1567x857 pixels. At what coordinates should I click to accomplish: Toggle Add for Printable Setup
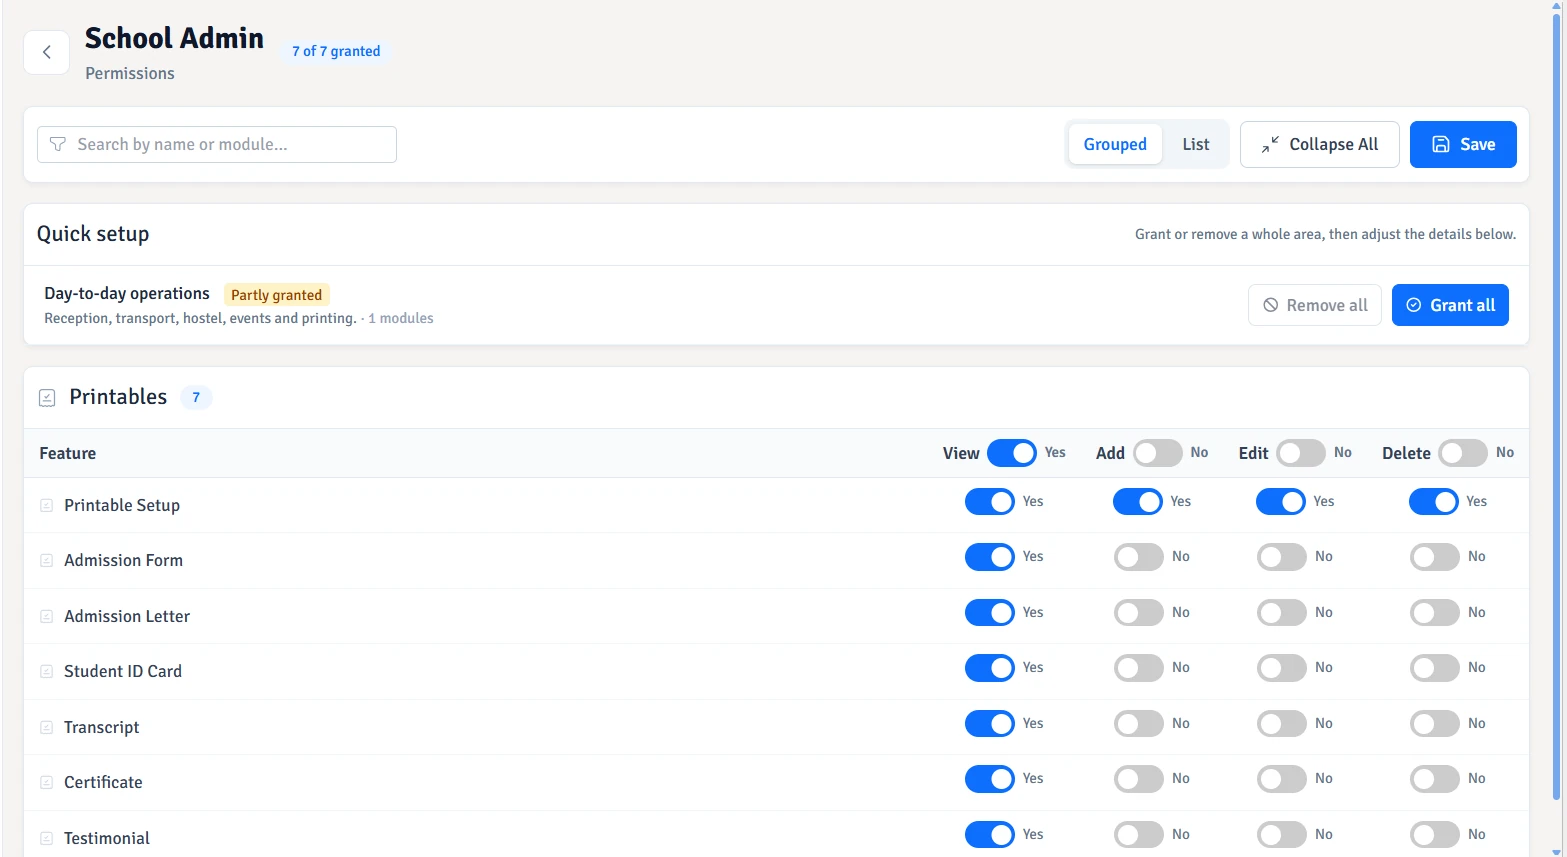tap(1138, 502)
